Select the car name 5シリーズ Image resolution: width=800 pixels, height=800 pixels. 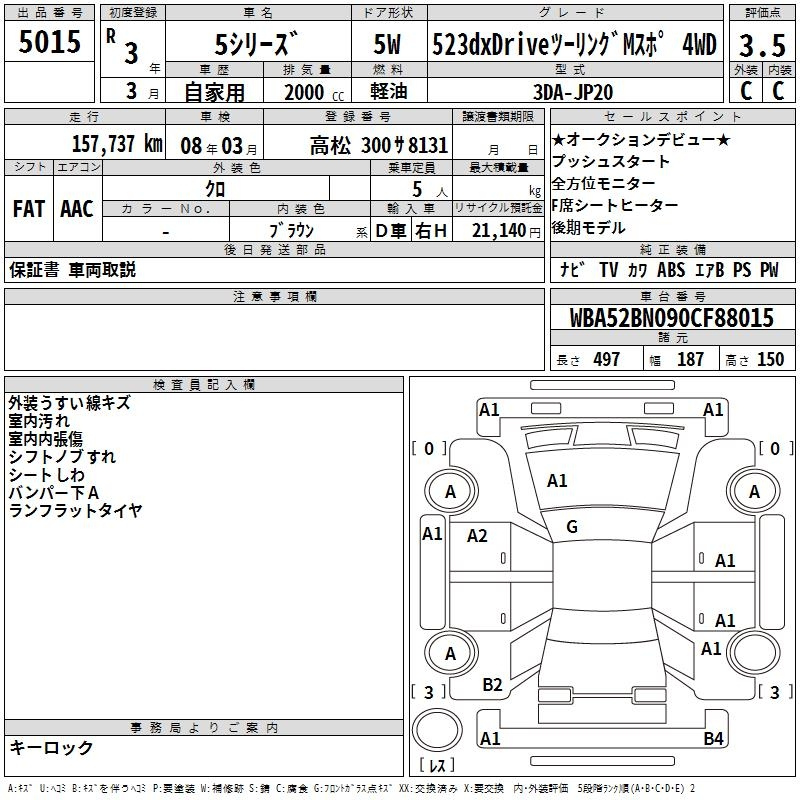point(256,43)
